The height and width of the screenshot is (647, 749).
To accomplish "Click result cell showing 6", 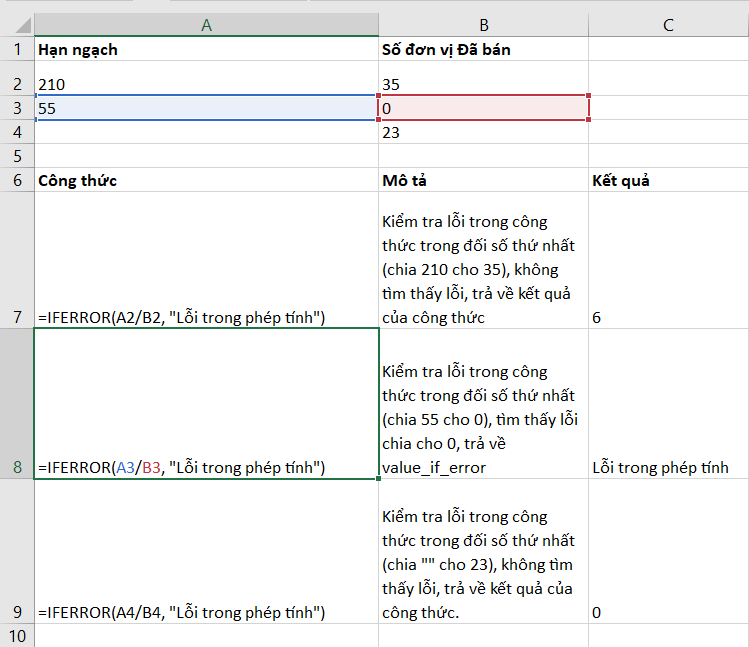I will [x=668, y=260].
